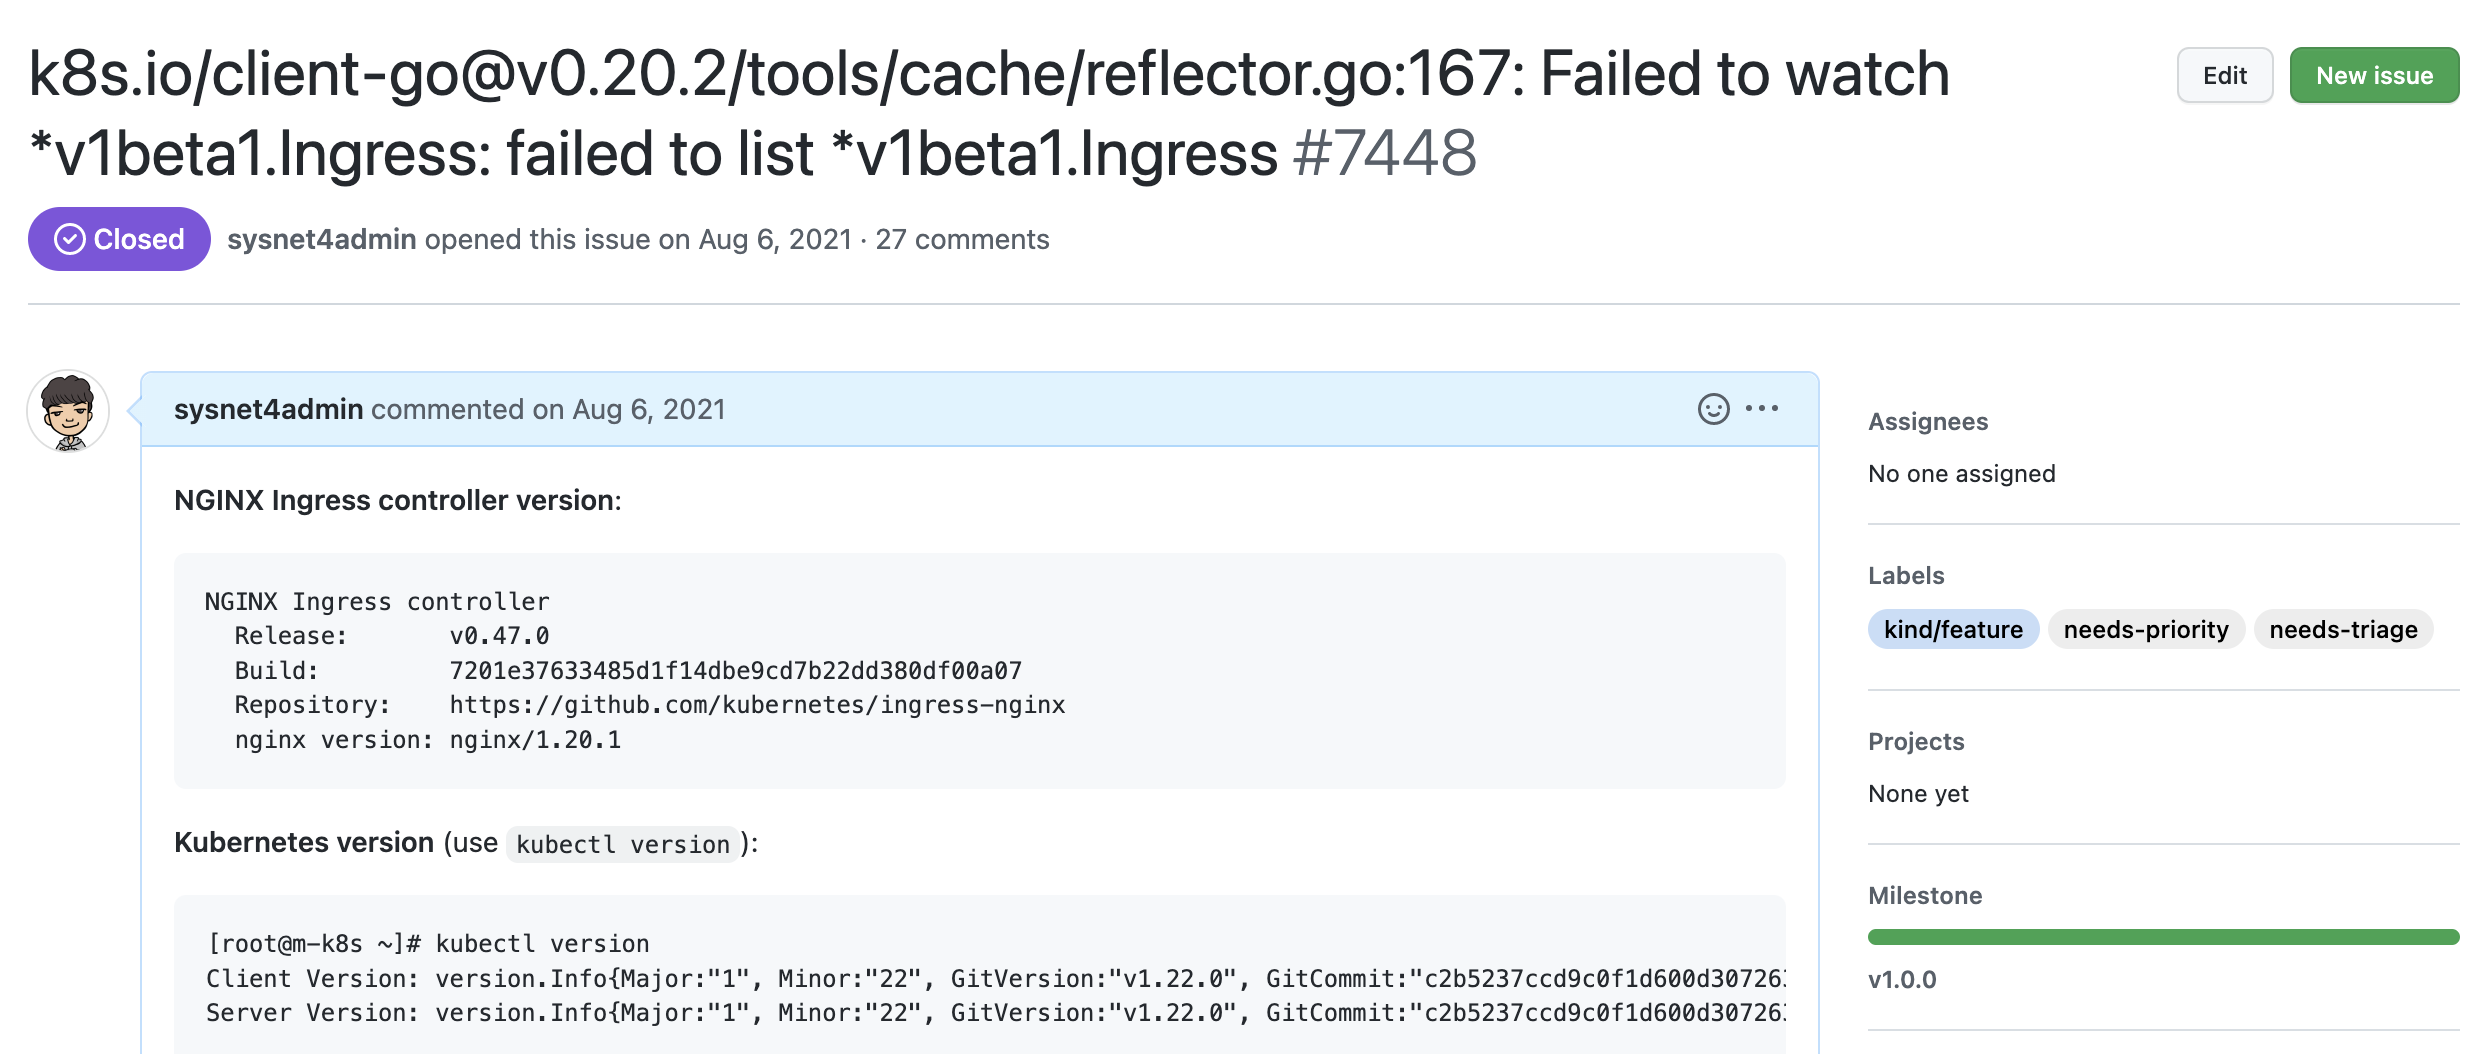Click the sysnet4admin avatar picture
Image resolution: width=2492 pixels, height=1054 pixels.
[68, 411]
